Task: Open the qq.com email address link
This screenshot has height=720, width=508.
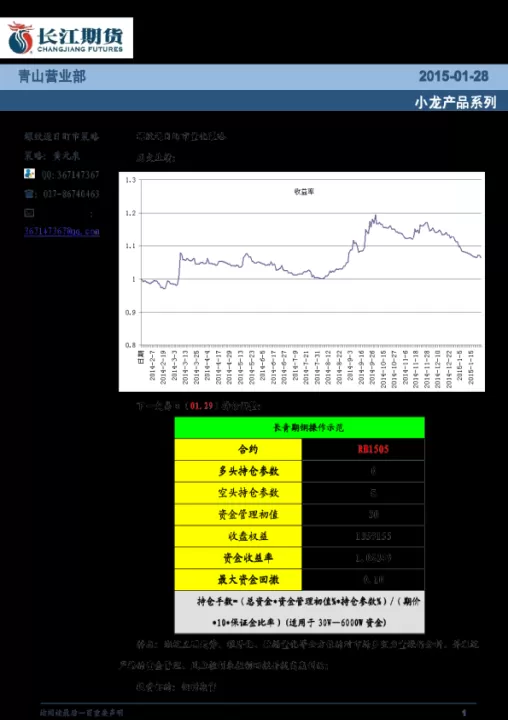Action: tap(62, 231)
